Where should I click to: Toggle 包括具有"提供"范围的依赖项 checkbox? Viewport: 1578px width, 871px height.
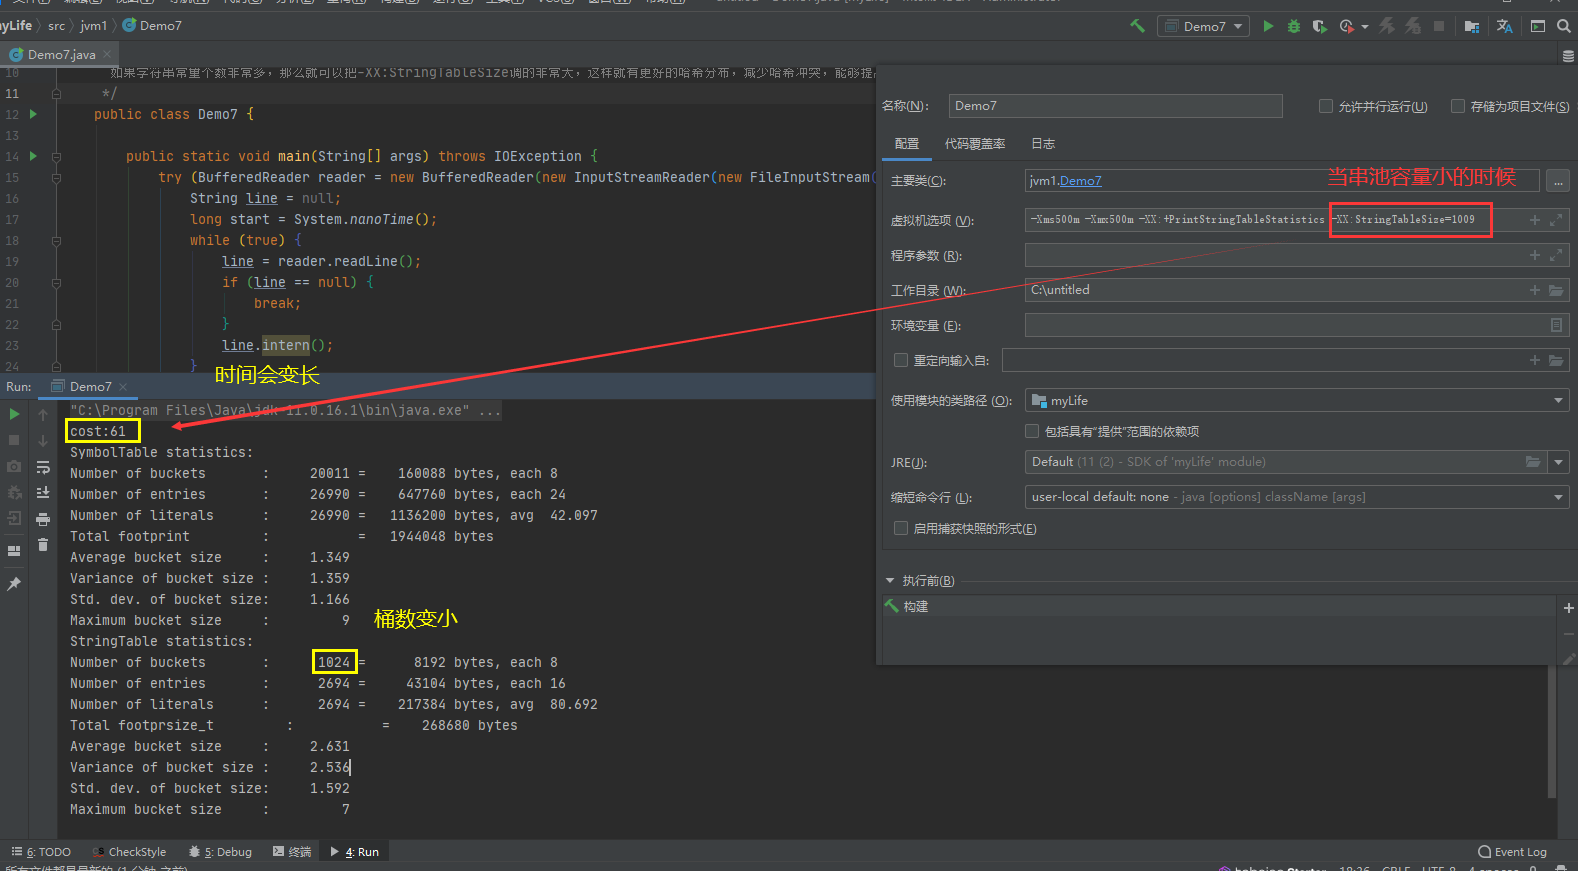1032,431
